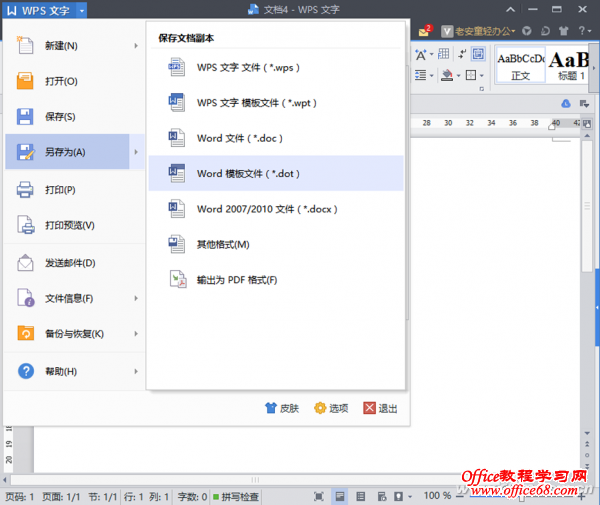This screenshot has width=600, height=505.
Task: Click the 发送邮件 envelope icon
Action: point(26,263)
